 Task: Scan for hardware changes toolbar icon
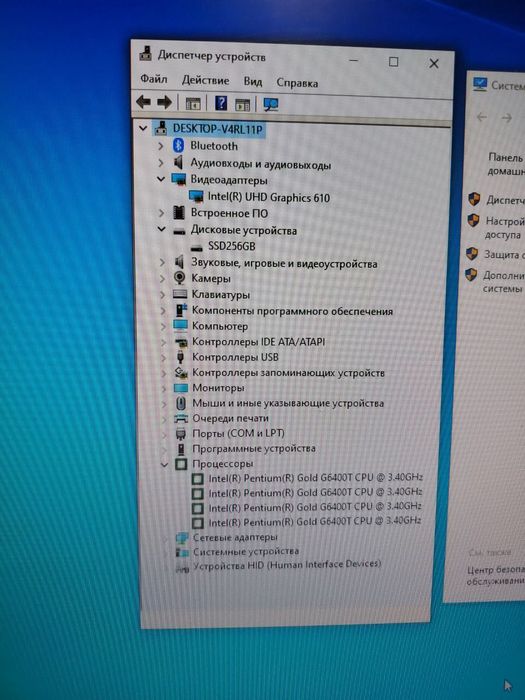(271, 105)
